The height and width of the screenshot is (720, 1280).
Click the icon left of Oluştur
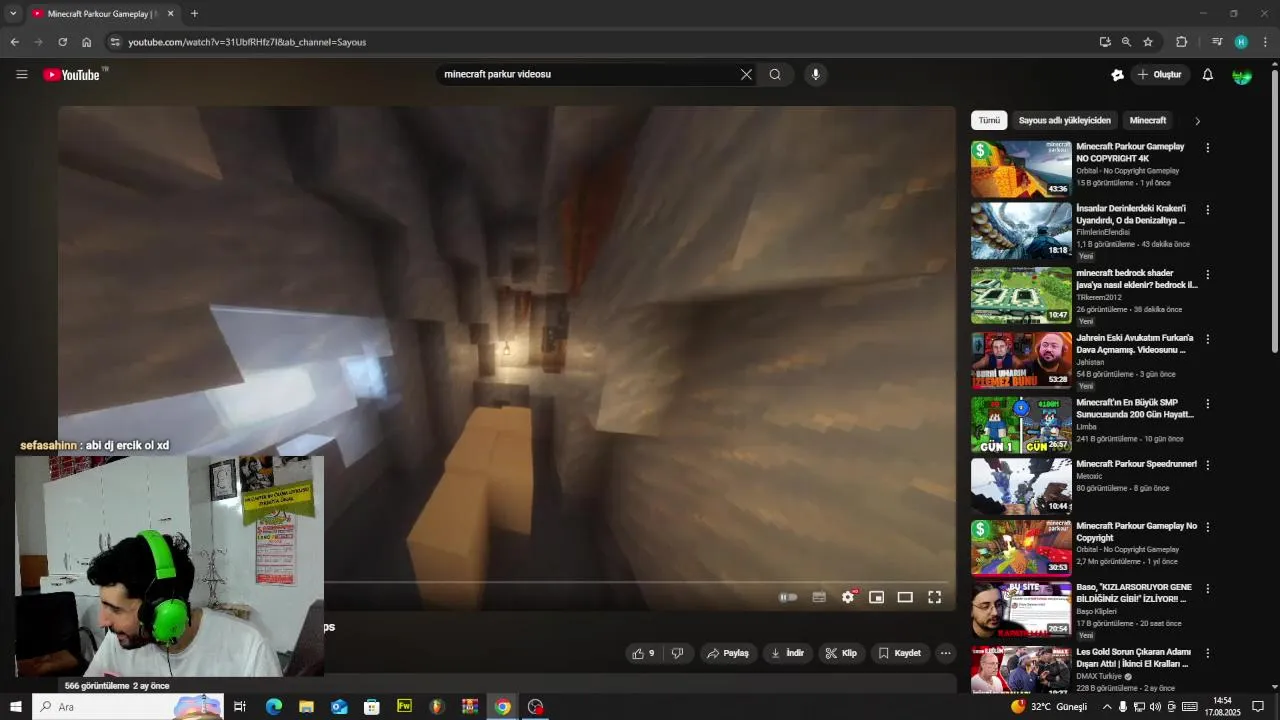(1118, 74)
